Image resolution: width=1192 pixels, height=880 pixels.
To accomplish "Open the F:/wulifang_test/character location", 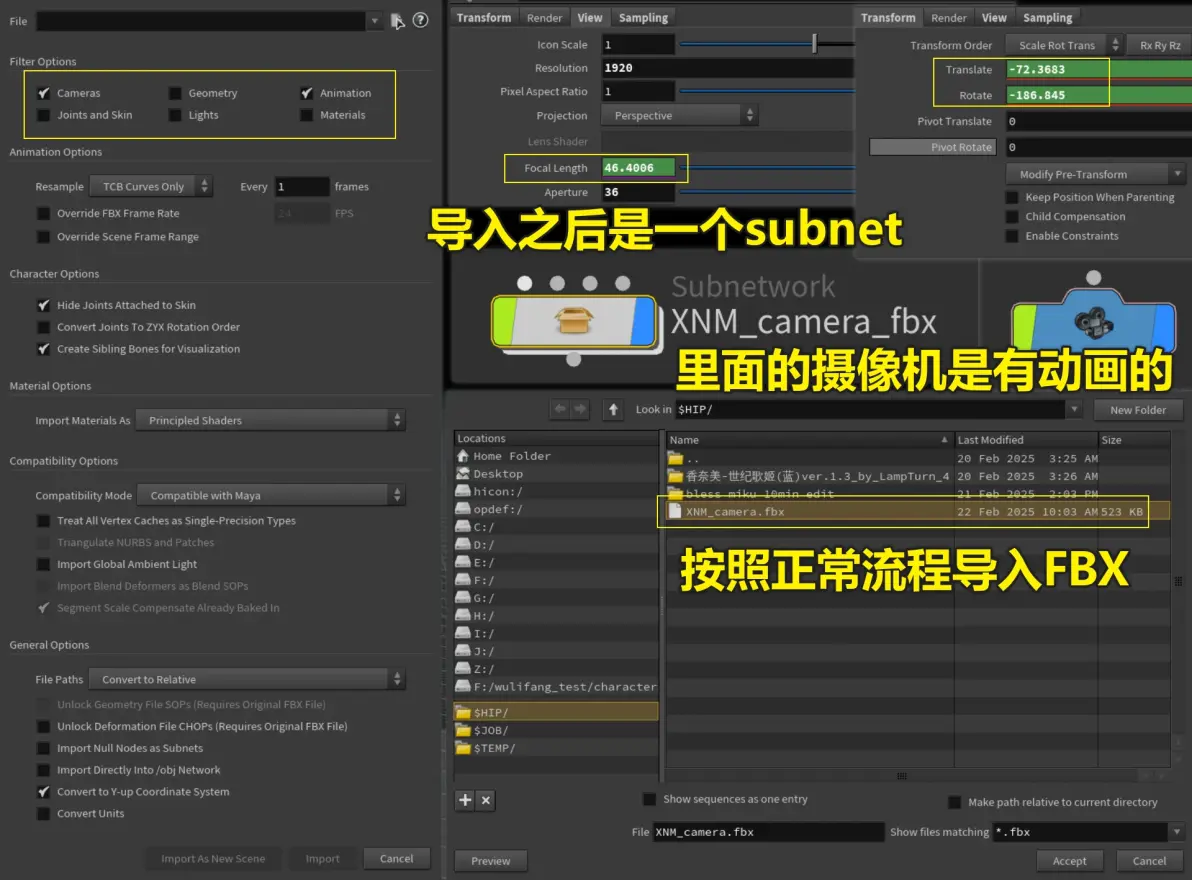I will click(556, 687).
